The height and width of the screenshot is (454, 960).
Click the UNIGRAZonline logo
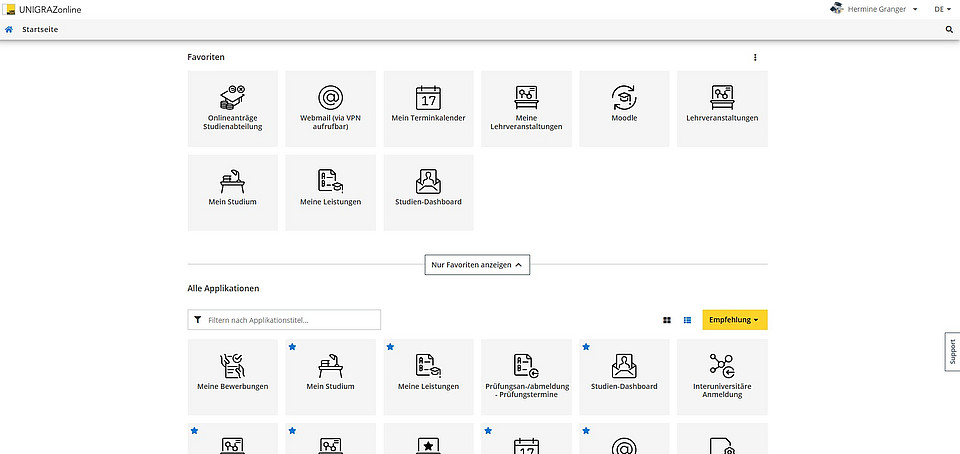point(43,9)
